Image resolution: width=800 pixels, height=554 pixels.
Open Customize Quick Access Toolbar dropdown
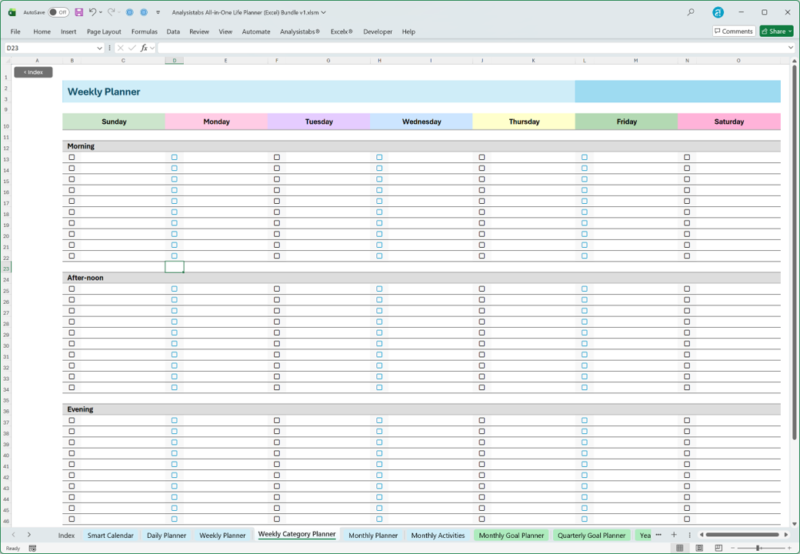pyautogui.click(x=158, y=12)
